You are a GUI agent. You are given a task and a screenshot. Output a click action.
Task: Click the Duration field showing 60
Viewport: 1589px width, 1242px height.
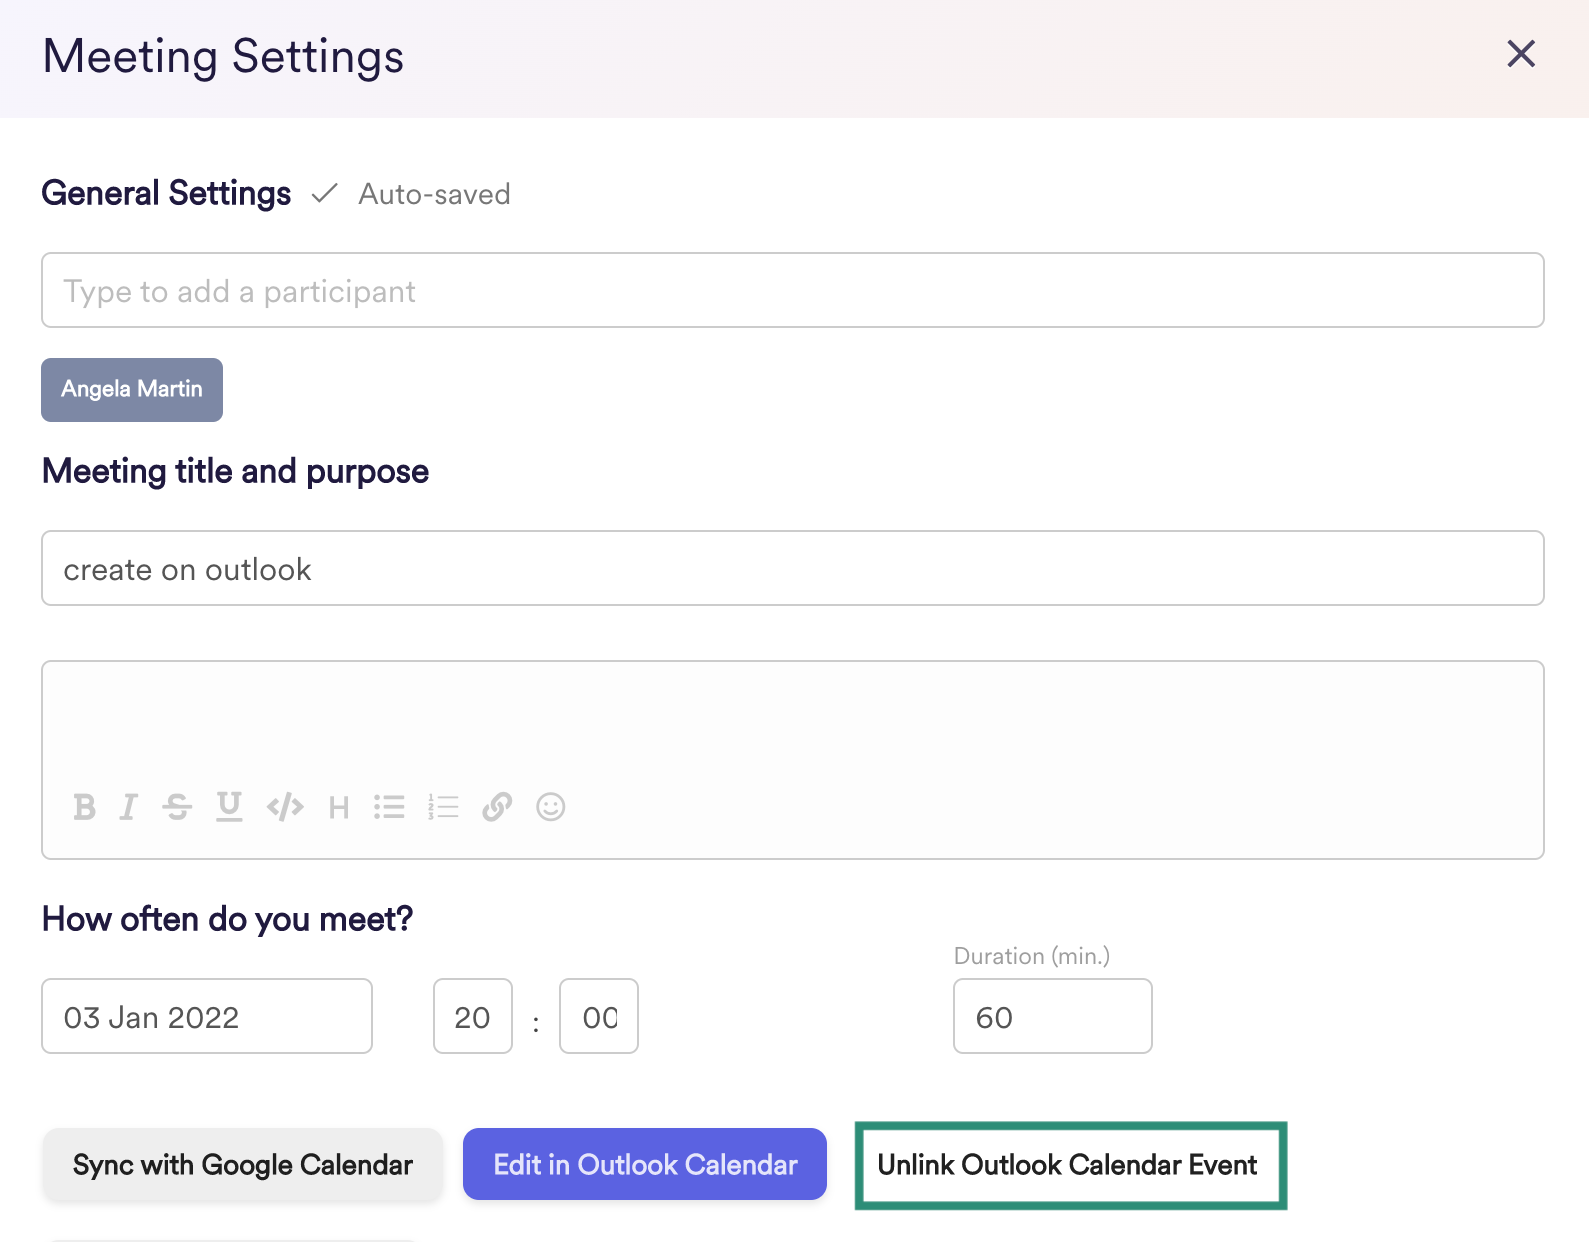click(1052, 1017)
